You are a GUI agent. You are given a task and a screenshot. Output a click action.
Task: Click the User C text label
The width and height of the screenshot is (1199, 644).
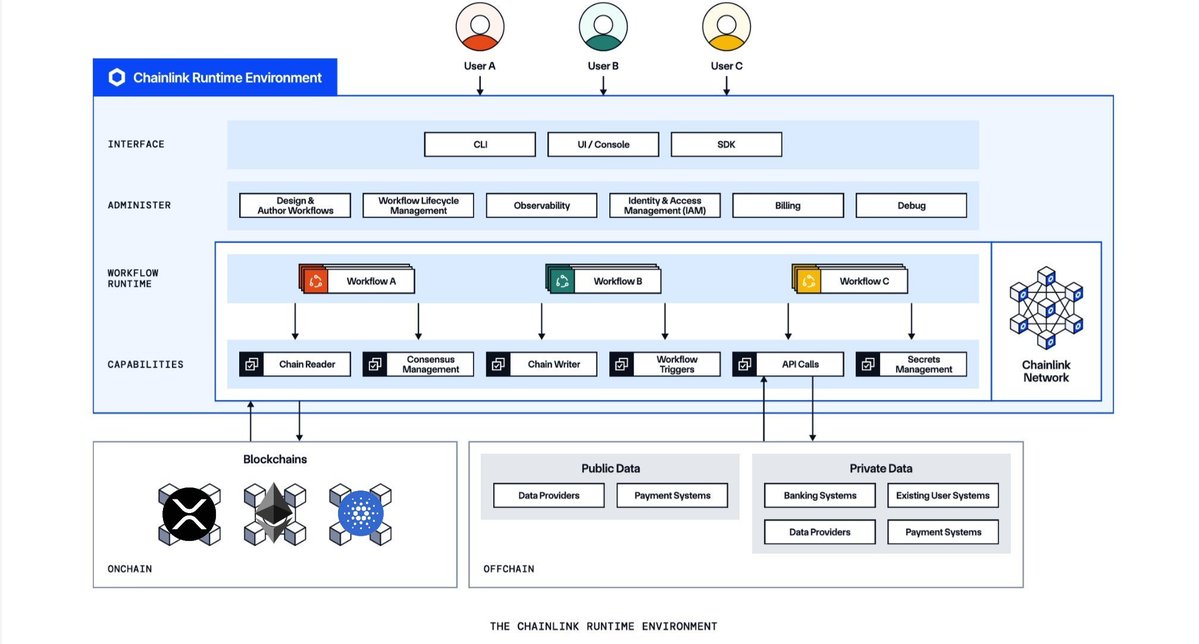pyautogui.click(x=726, y=66)
